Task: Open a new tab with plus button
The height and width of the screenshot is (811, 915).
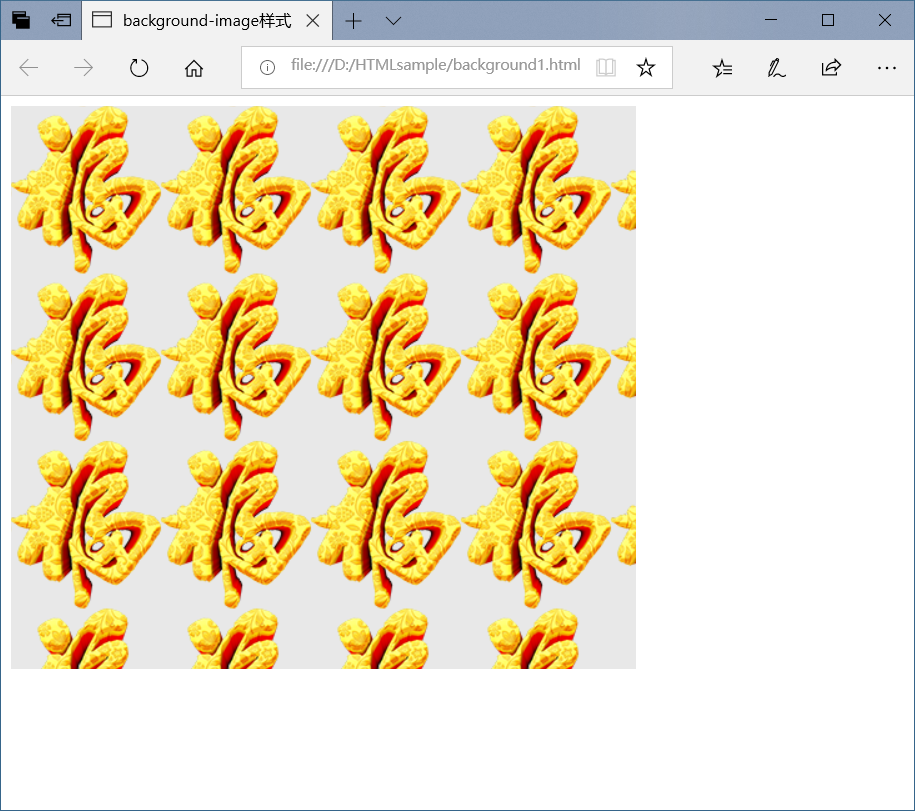Action: (x=353, y=21)
